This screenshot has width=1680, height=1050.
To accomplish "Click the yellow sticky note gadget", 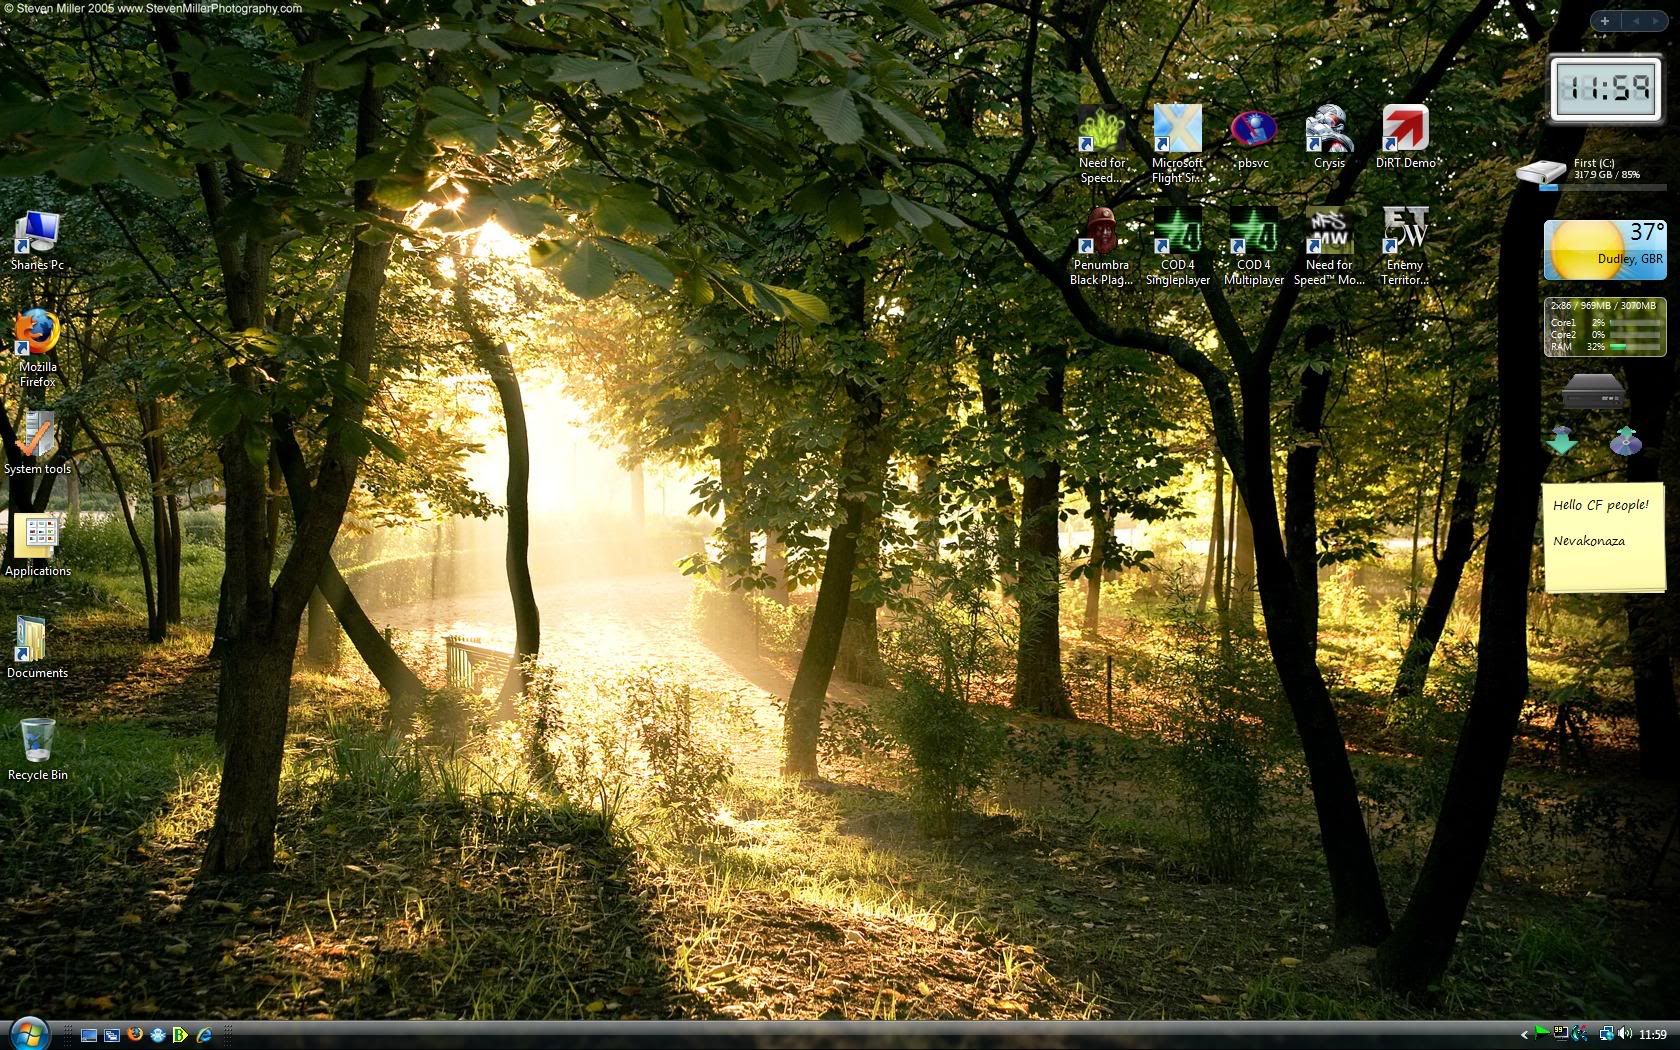I will pos(1604,537).
